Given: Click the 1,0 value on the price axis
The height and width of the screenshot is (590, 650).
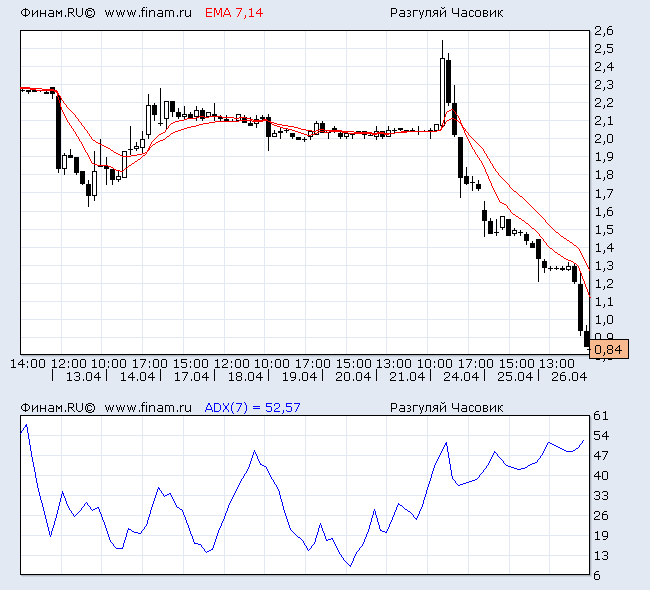Looking at the screenshot, I should click(604, 320).
